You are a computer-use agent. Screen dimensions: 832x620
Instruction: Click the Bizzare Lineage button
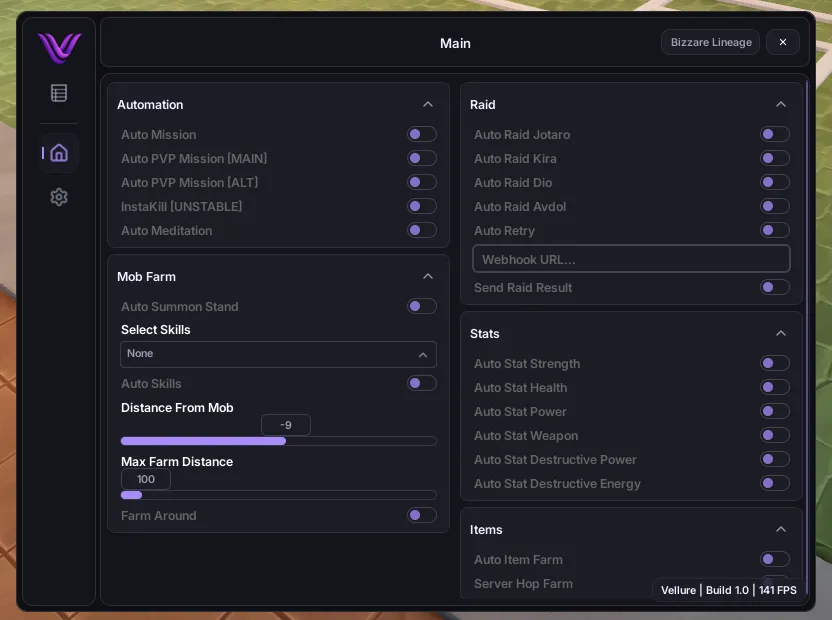tap(710, 42)
